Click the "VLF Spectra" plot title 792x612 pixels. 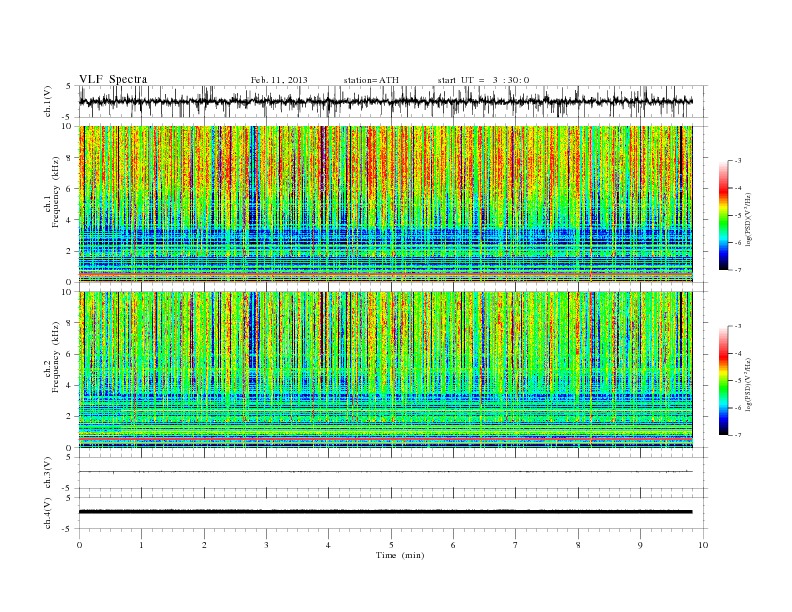[x=113, y=79]
